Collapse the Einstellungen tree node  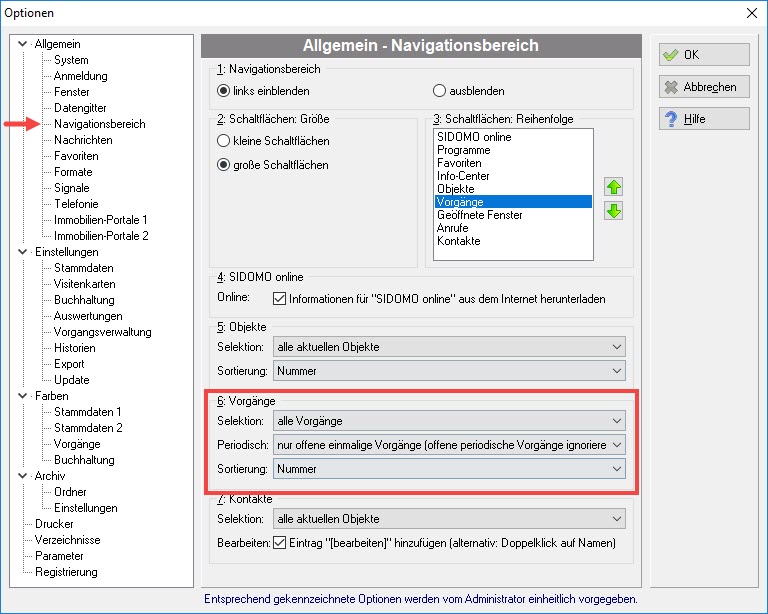pyautogui.click(x=23, y=252)
